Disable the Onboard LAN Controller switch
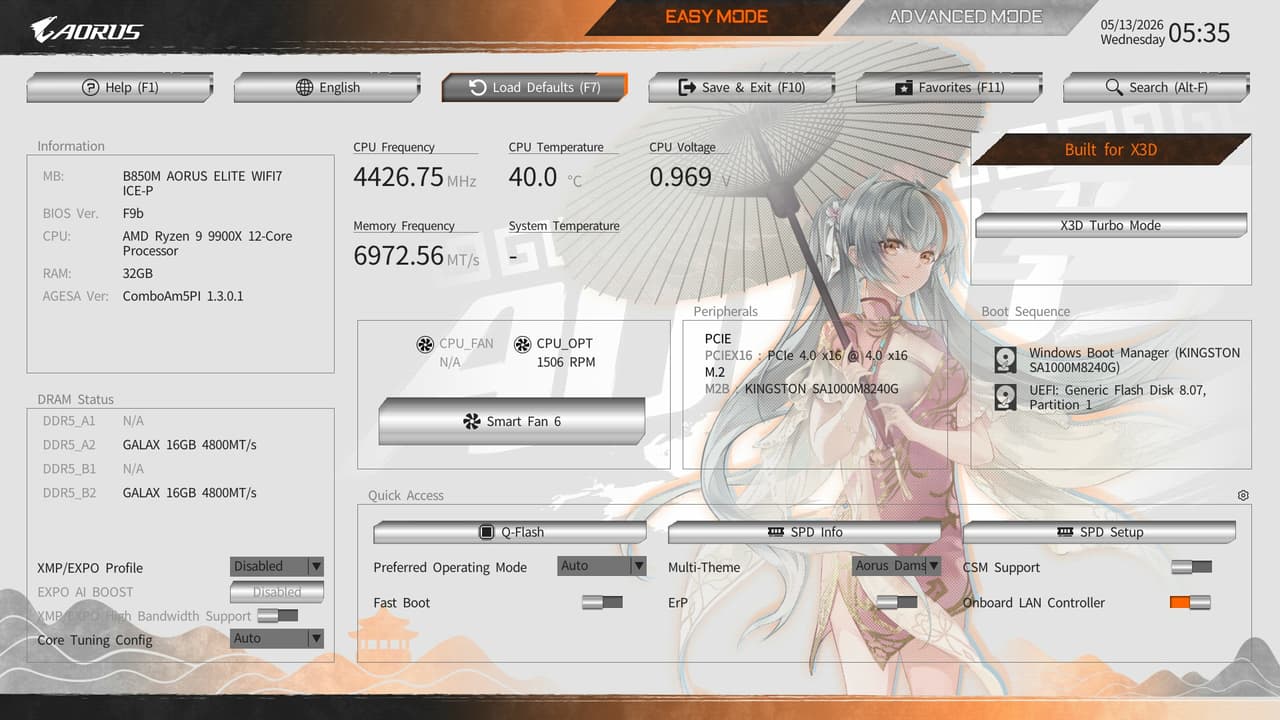 pos(1191,602)
